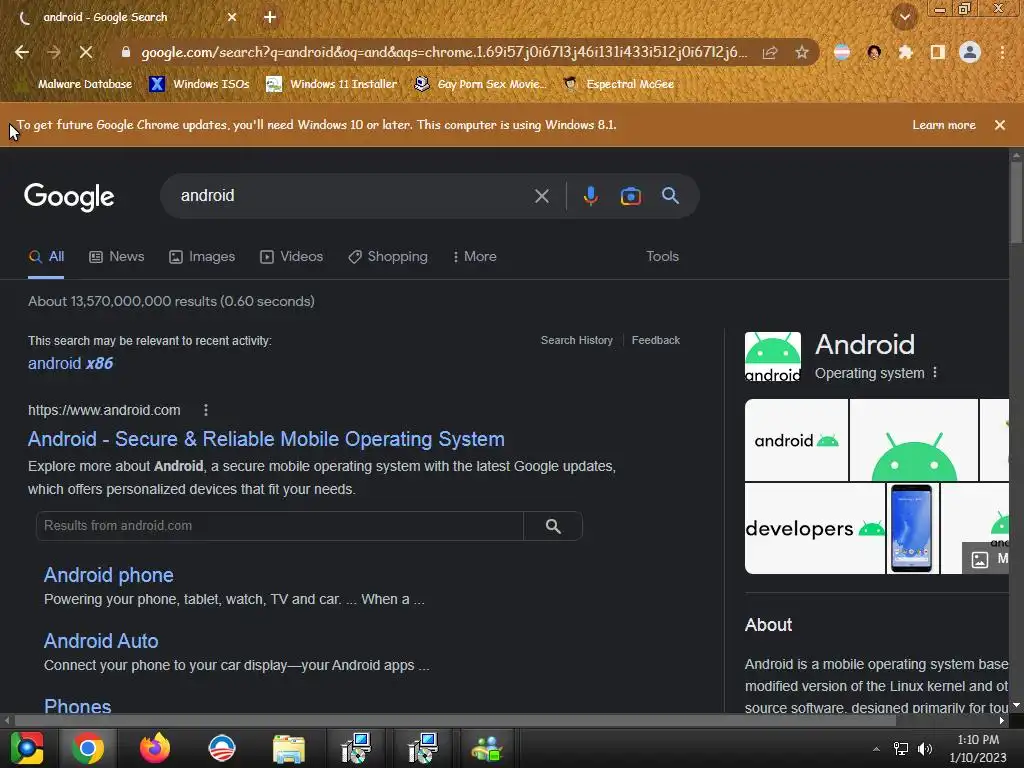Viewport: 1024px width, 768px height.
Task: Switch to the Shopping tab
Action: [x=388, y=257]
